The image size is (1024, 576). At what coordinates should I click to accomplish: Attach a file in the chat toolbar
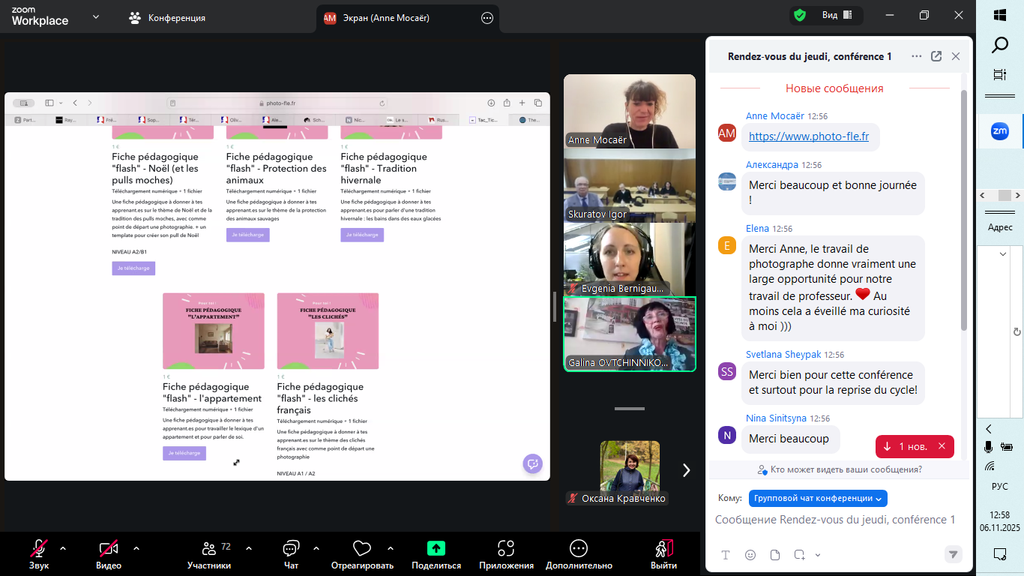774,555
